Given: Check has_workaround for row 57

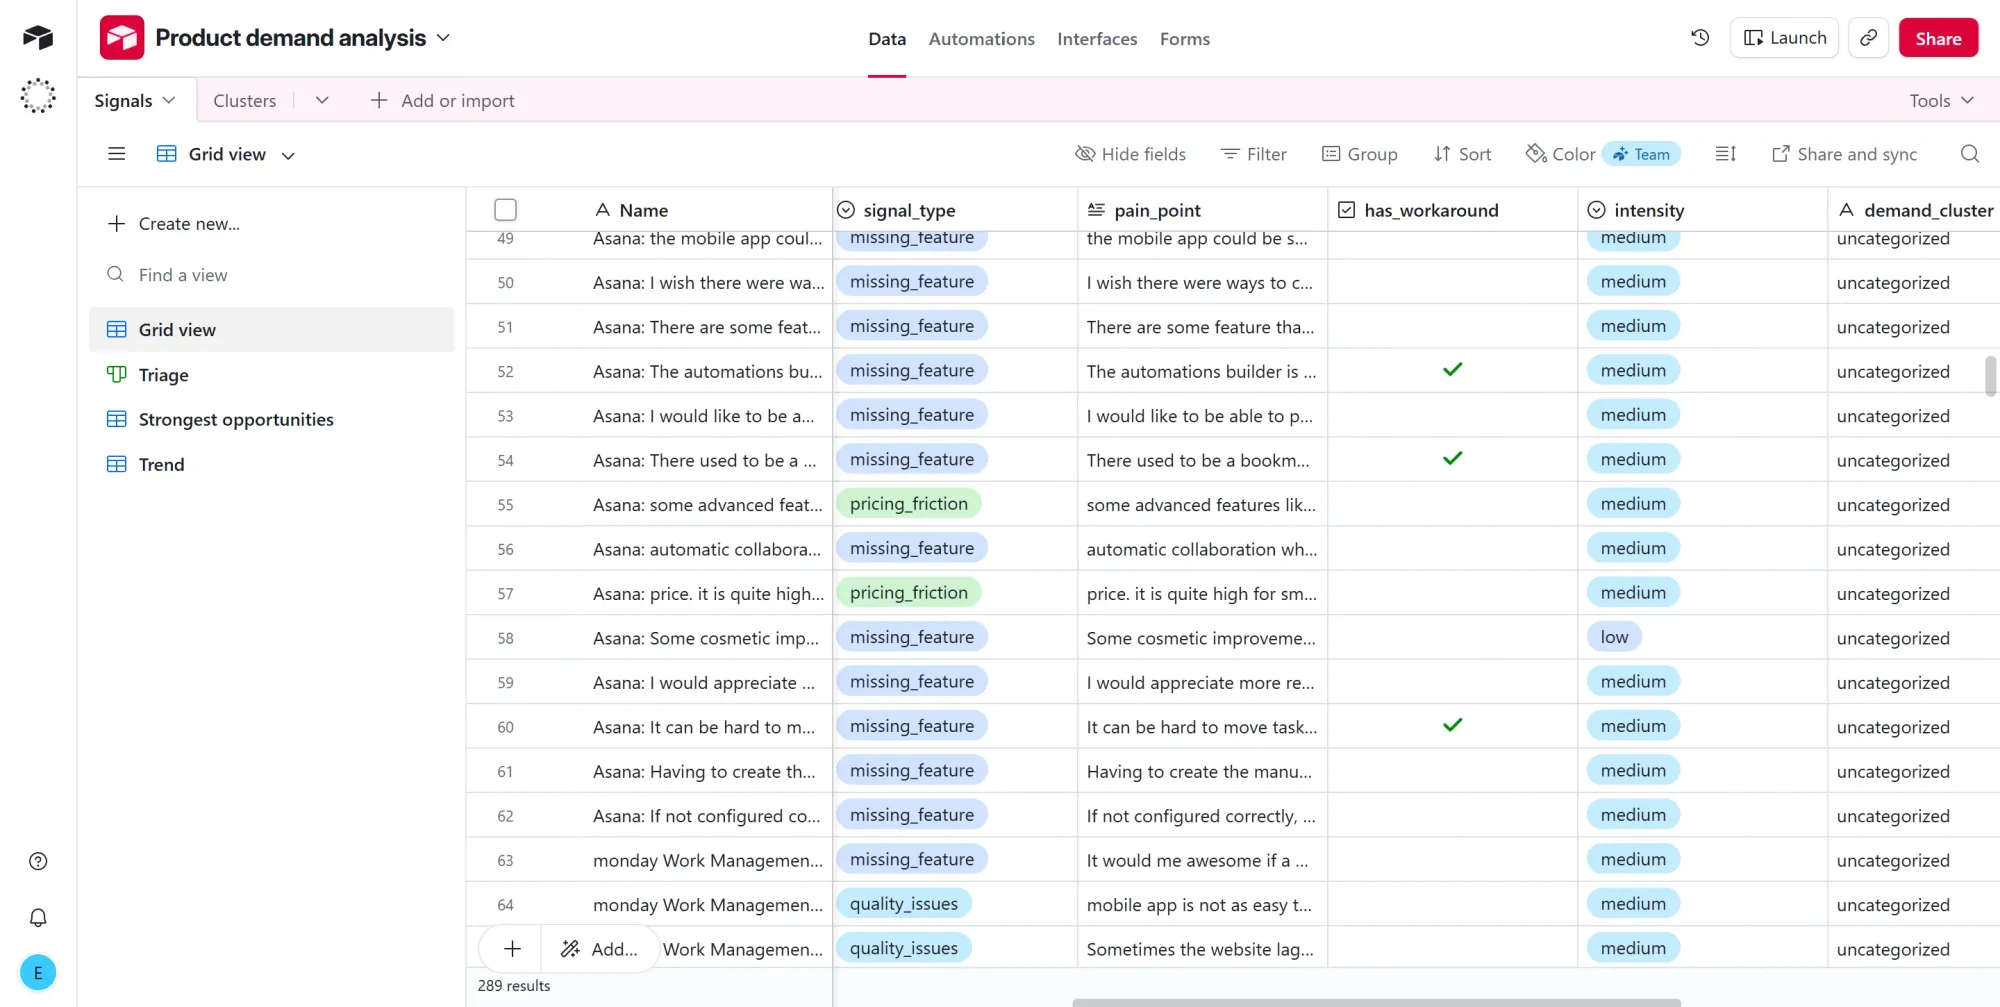Looking at the screenshot, I should coord(1453,594).
